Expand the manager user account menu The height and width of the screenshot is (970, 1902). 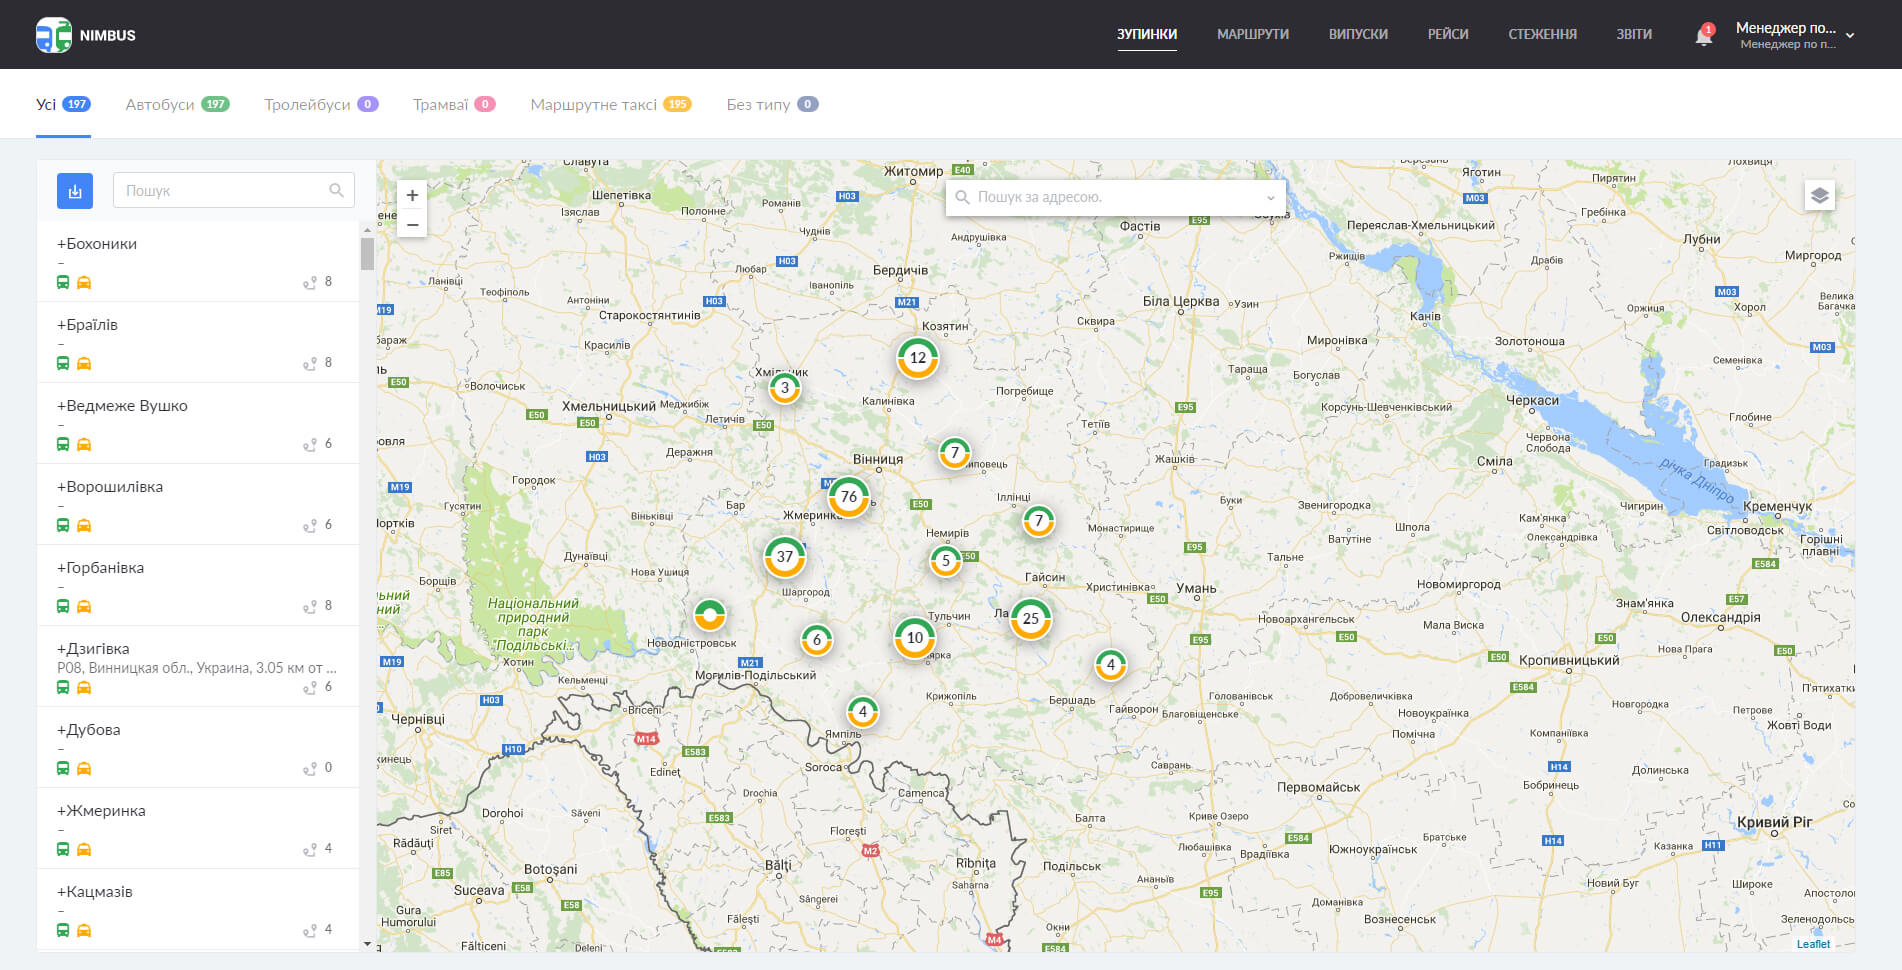[x=1850, y=35]
